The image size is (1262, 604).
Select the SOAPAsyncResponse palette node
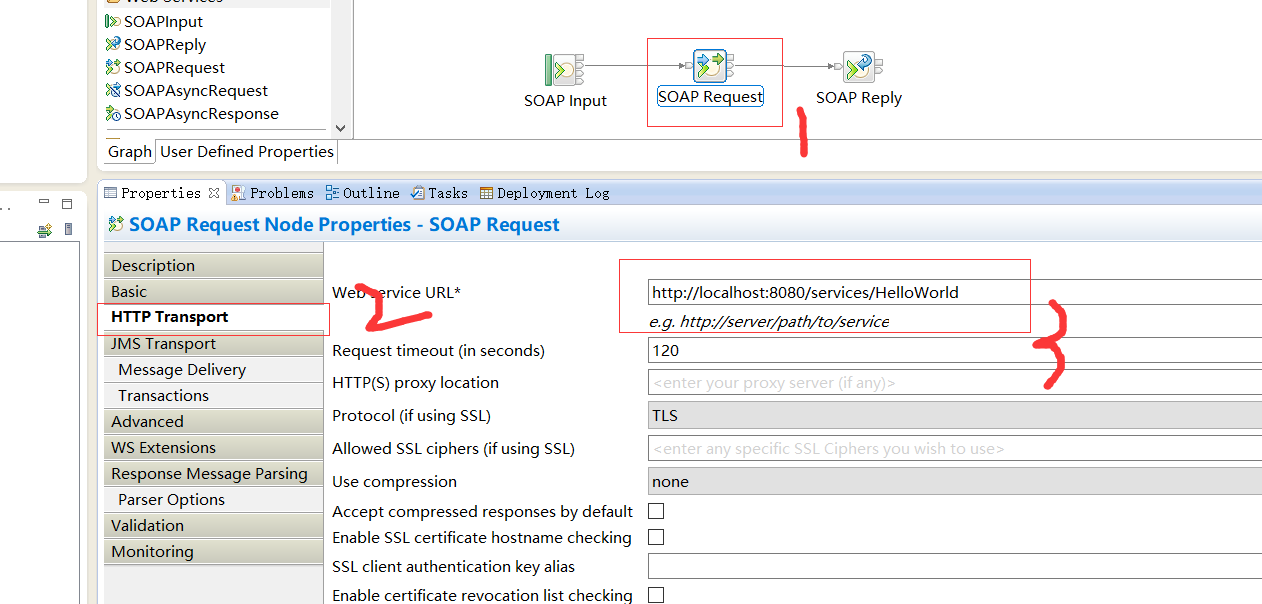click(x=192, y=113)
